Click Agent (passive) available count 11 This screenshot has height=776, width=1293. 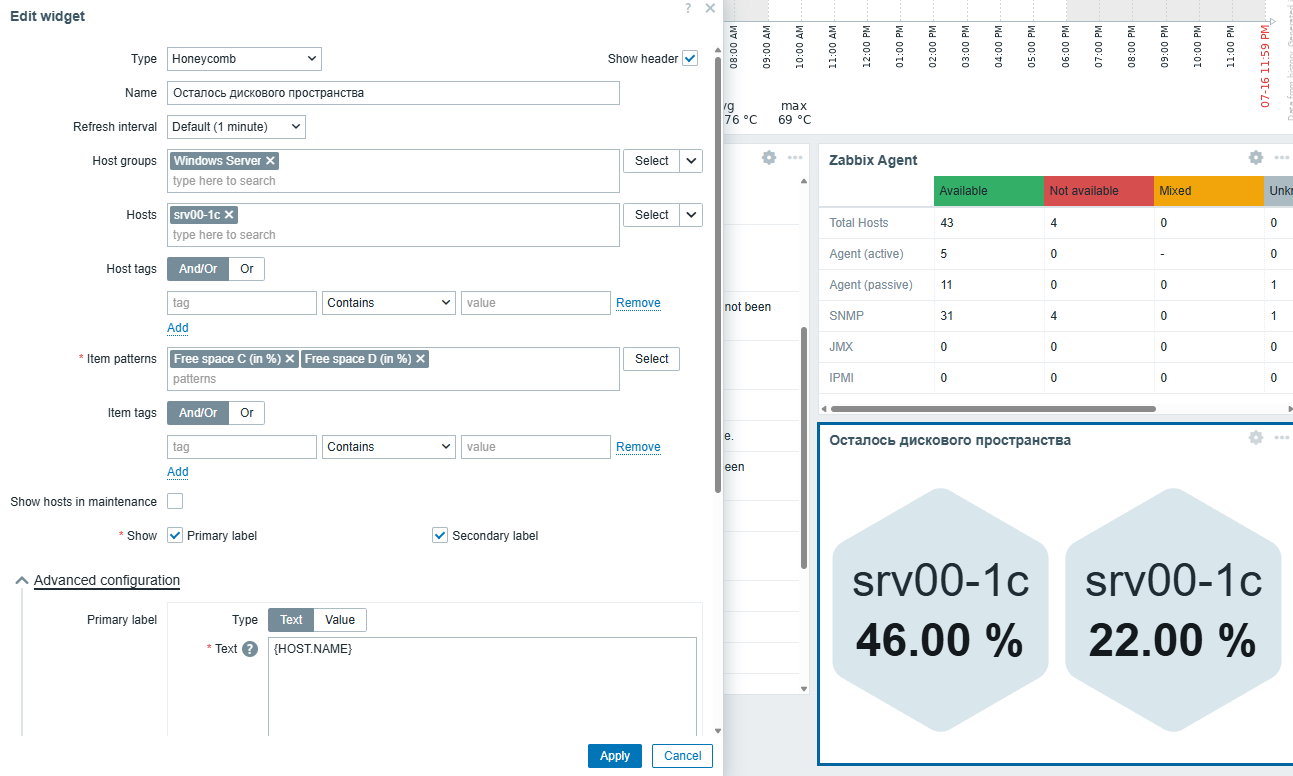pos(946,285)
